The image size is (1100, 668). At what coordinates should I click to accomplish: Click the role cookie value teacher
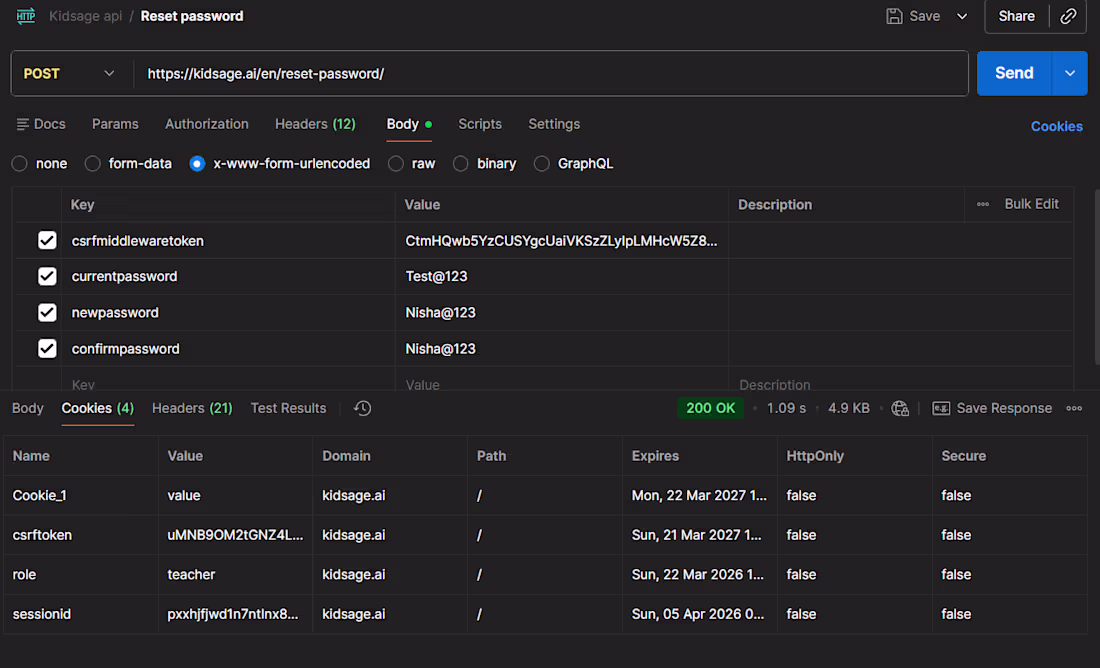191,575
